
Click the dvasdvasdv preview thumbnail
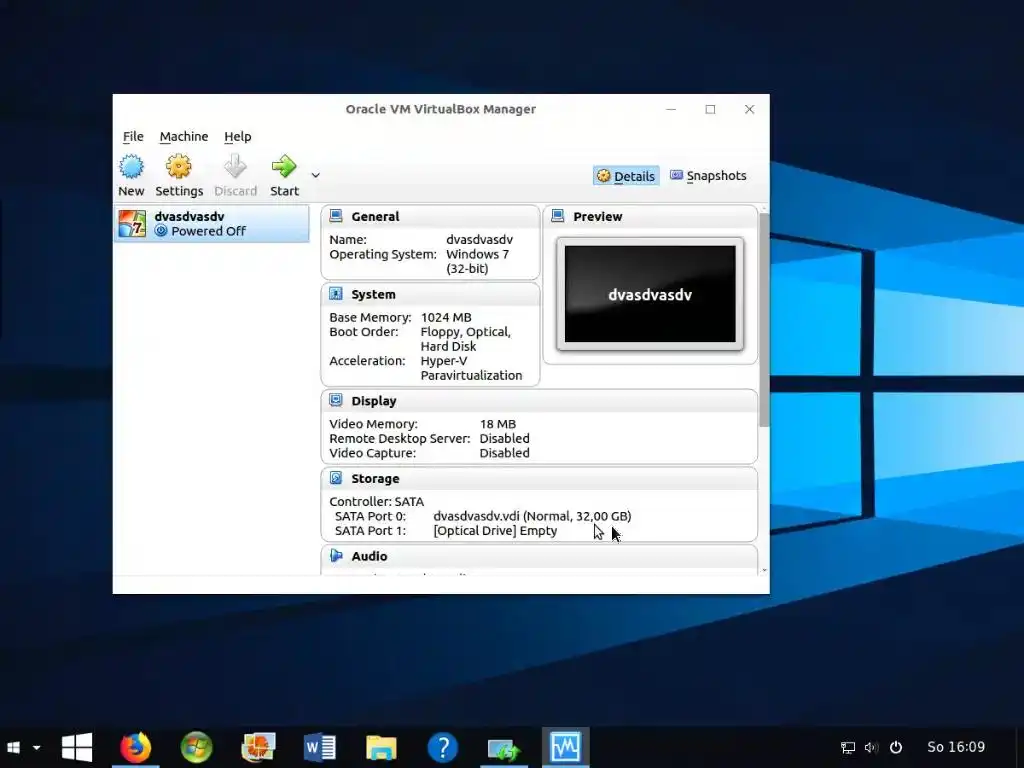coord(650,294)
